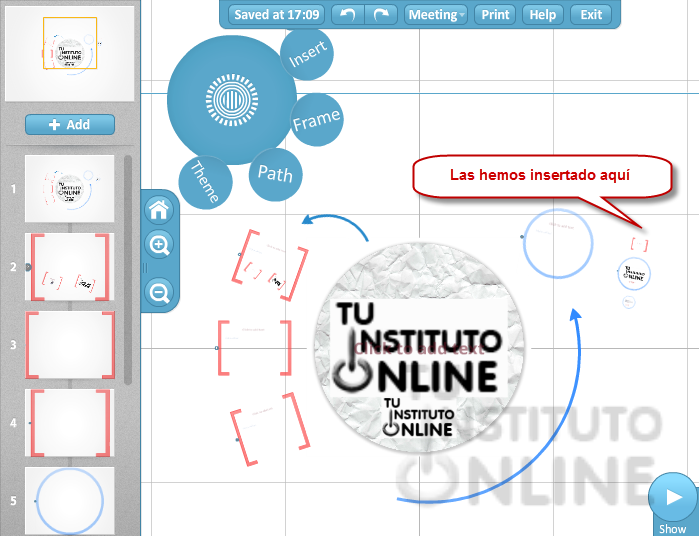Click the central Prezi bubble menu icon
Viewport: 699px width, 536px height.
coord(232,100)
